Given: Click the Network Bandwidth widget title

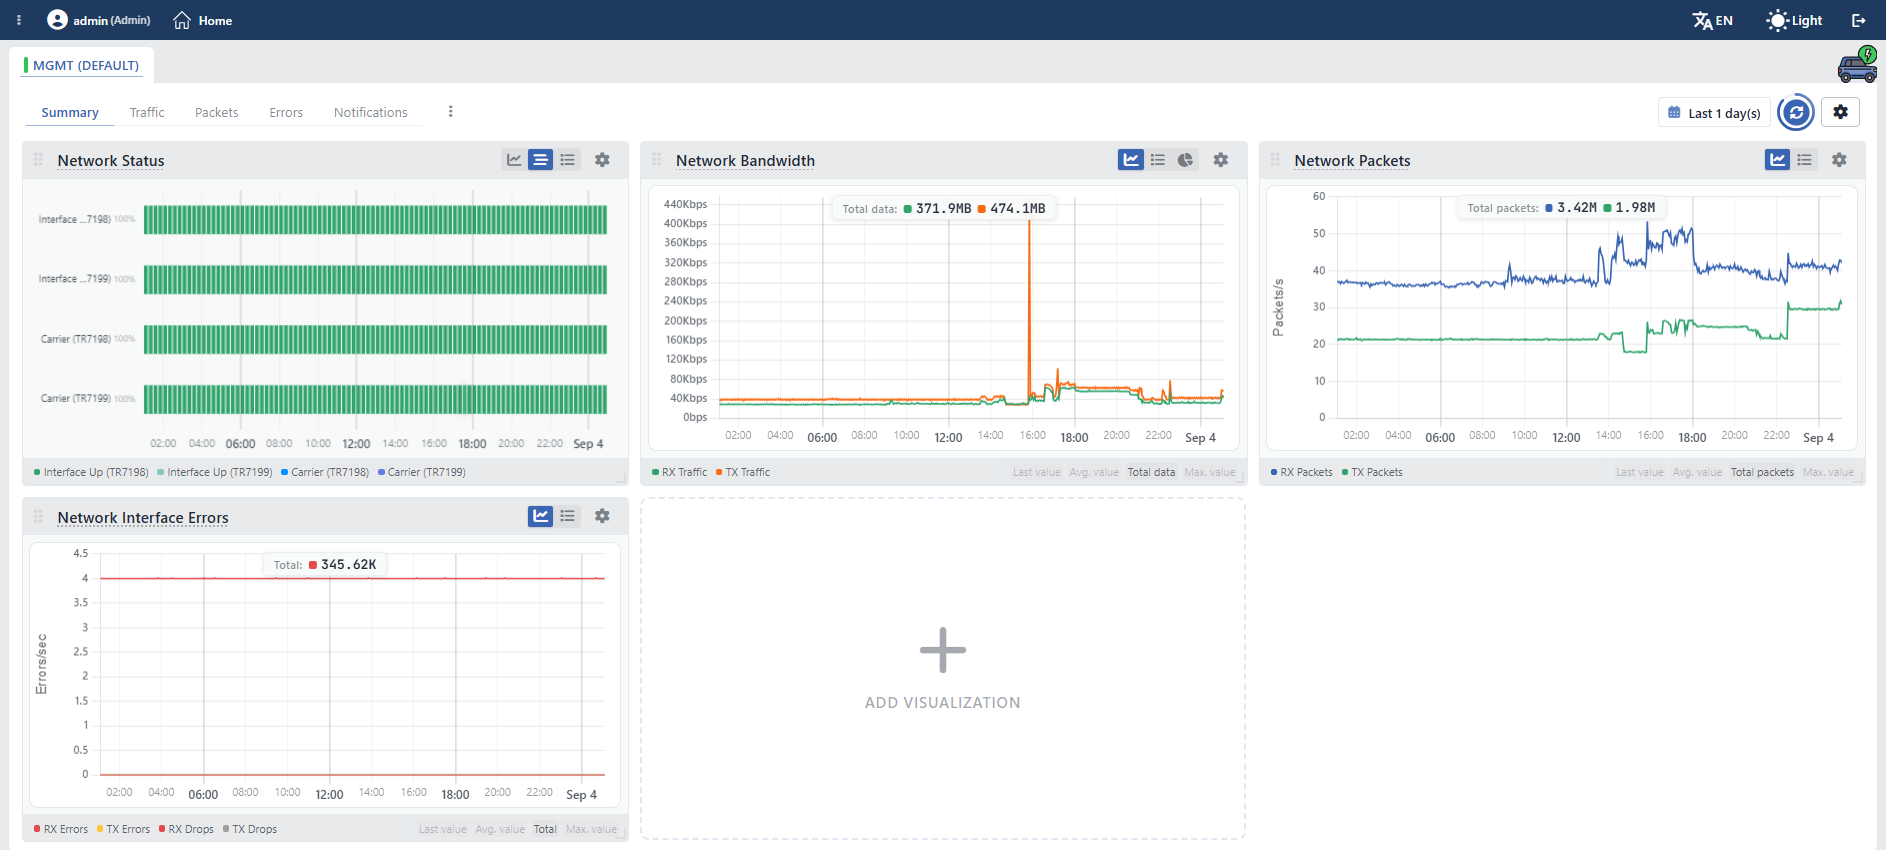Looking at the screenshot, I should click(x=745, y=160).
